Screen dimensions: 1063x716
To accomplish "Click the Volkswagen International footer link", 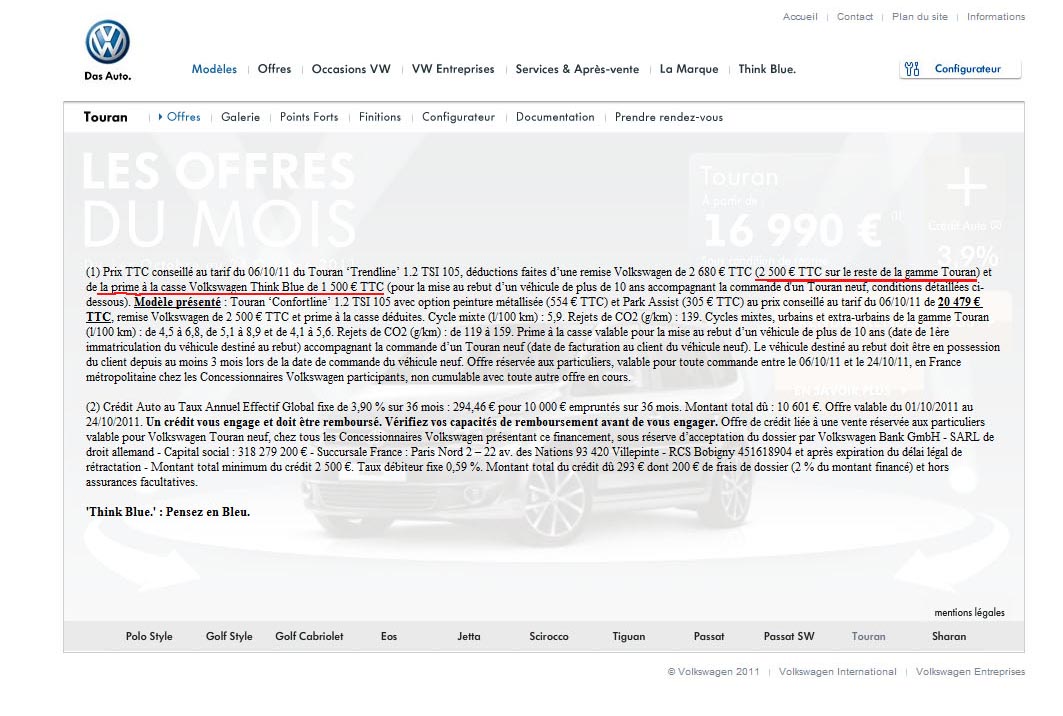I will 837,671.
